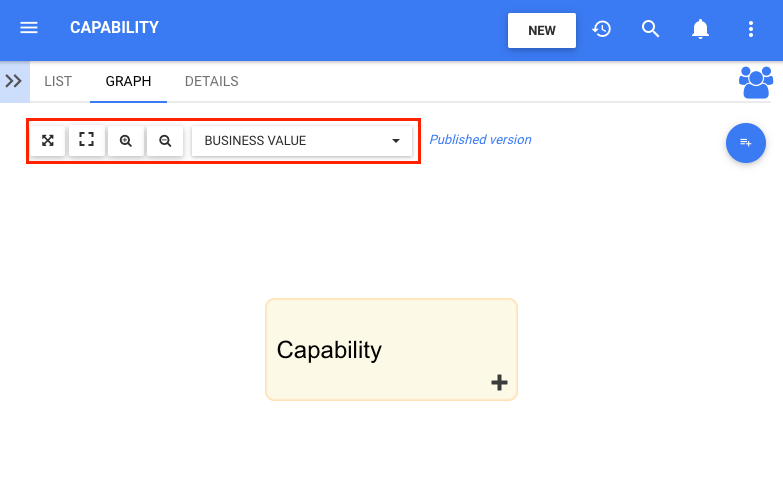Click the search magnifier icon
The height and width of the screenshot is (491, 783).
click(651, 29)
